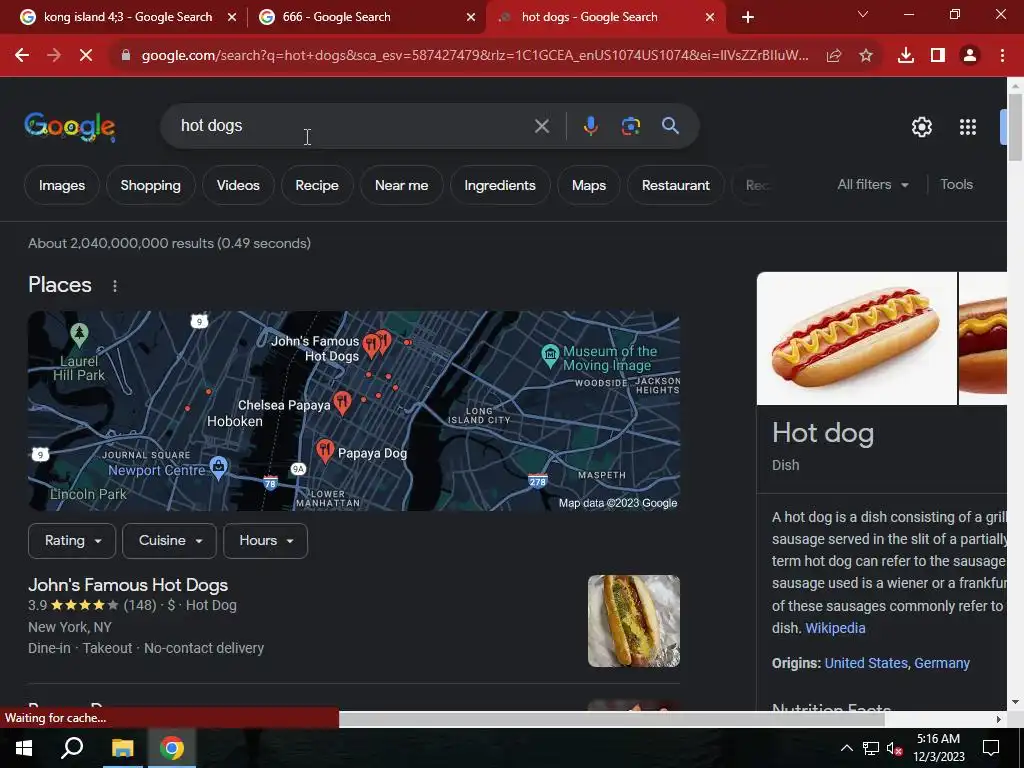Clear the search box with X
This screenshot has width=1024, height=768.
(x=541, y=125)
